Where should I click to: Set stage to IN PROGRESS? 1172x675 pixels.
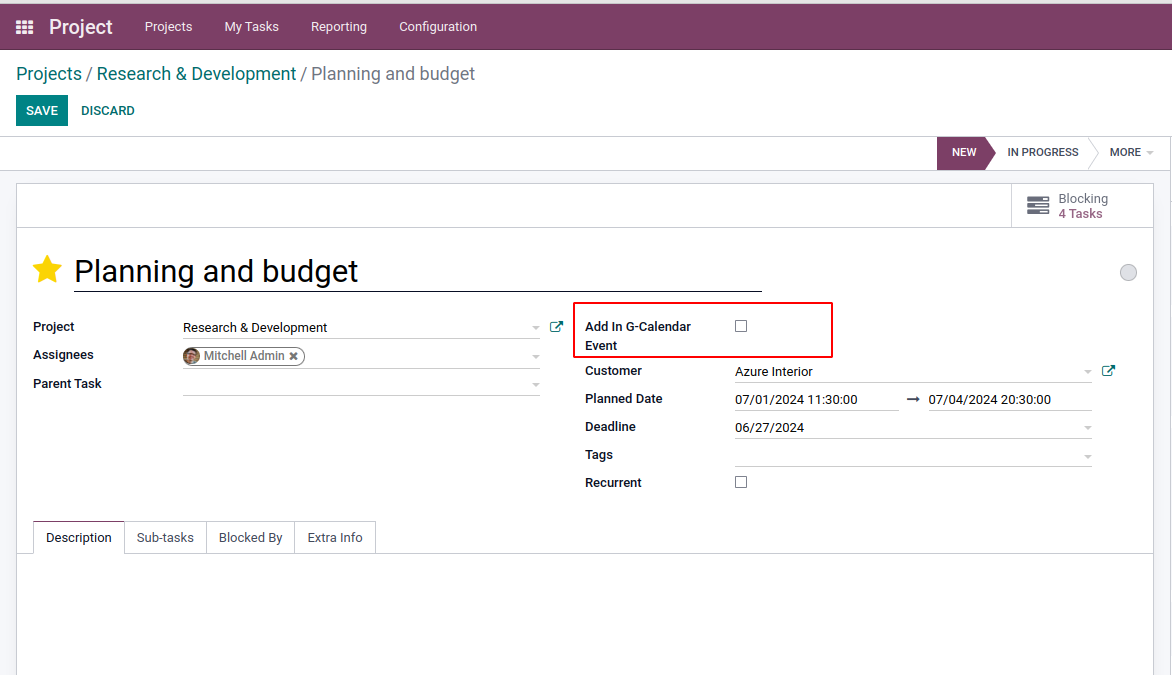point(1042,153)
